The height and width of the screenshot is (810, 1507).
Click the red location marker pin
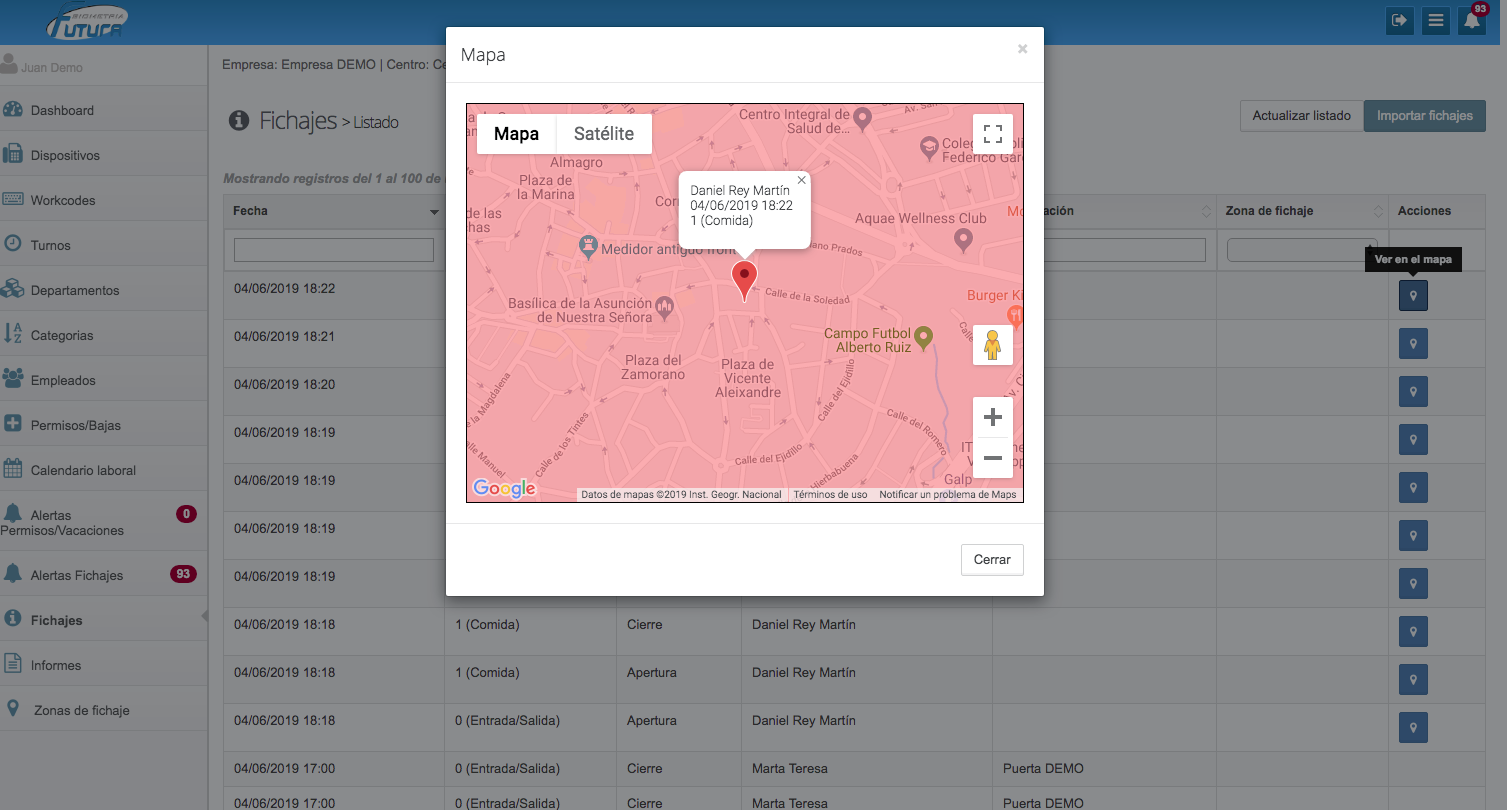[x=744, y=279]
